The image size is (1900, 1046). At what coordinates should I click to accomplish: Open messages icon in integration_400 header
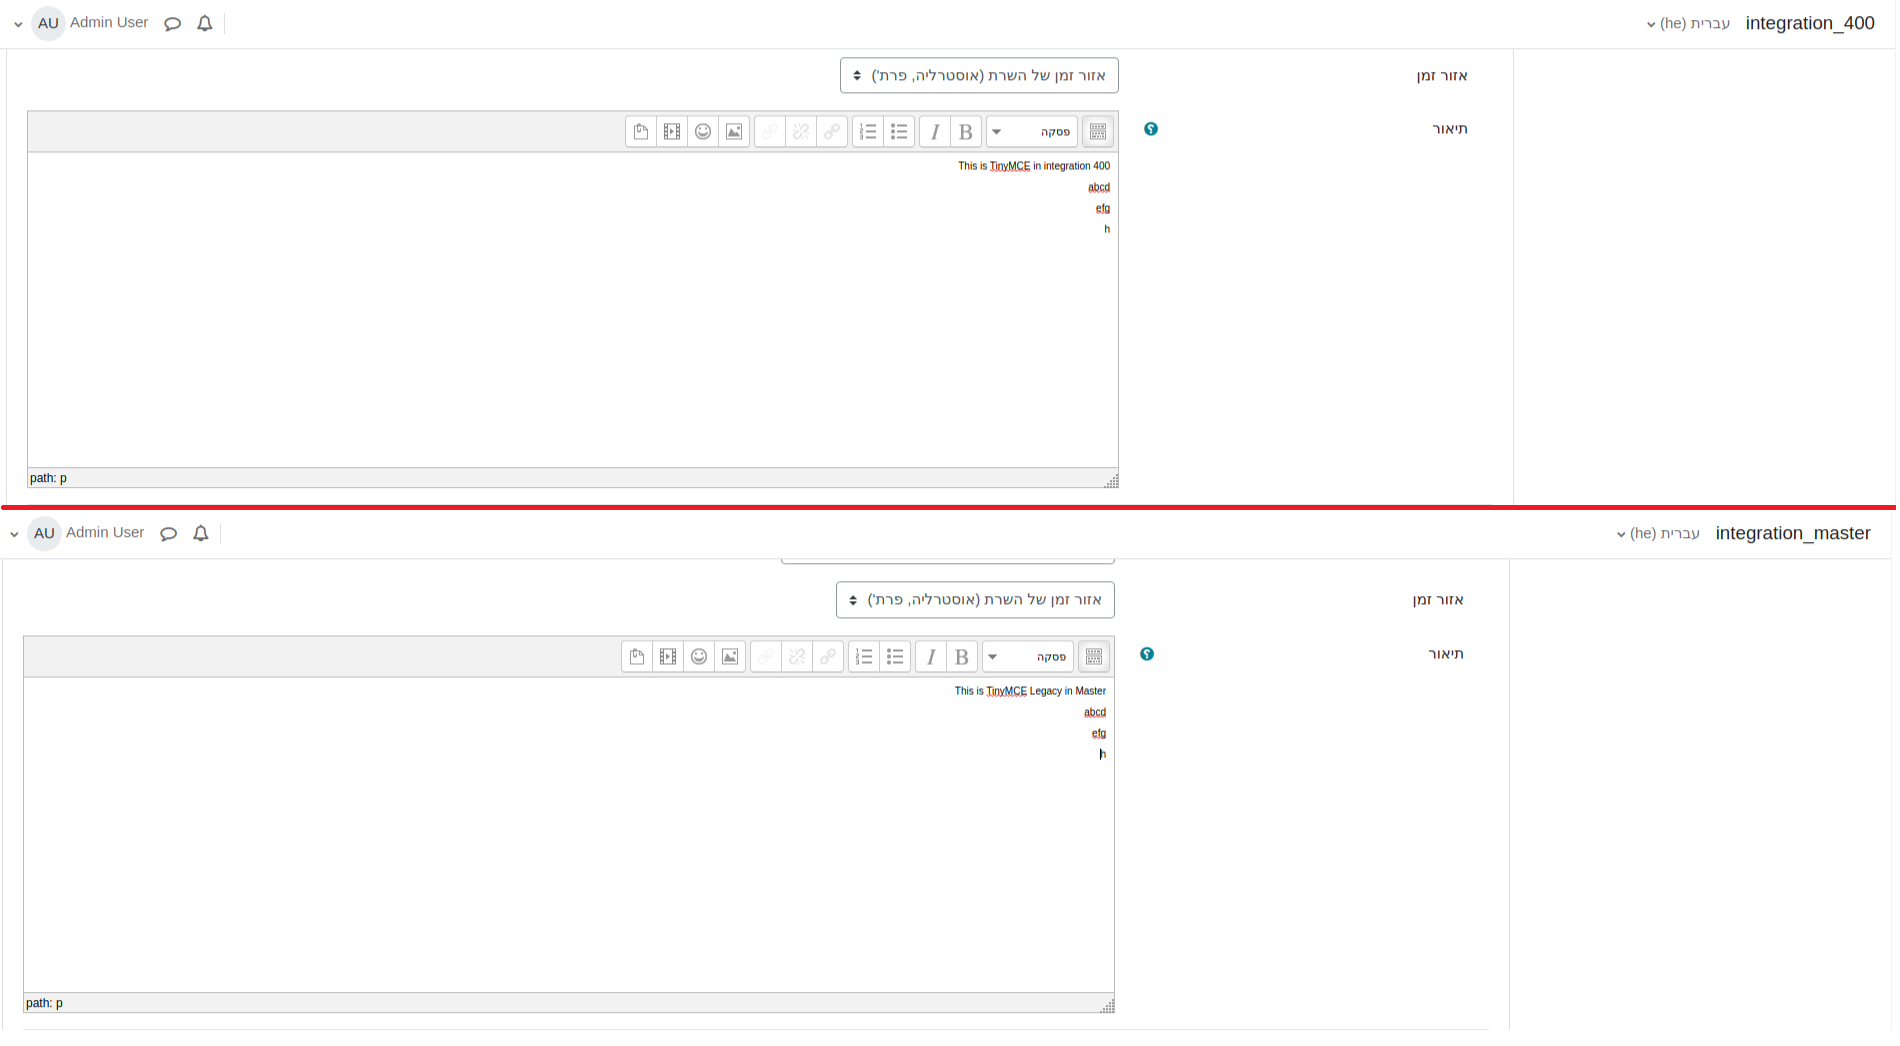click(172, 23)
